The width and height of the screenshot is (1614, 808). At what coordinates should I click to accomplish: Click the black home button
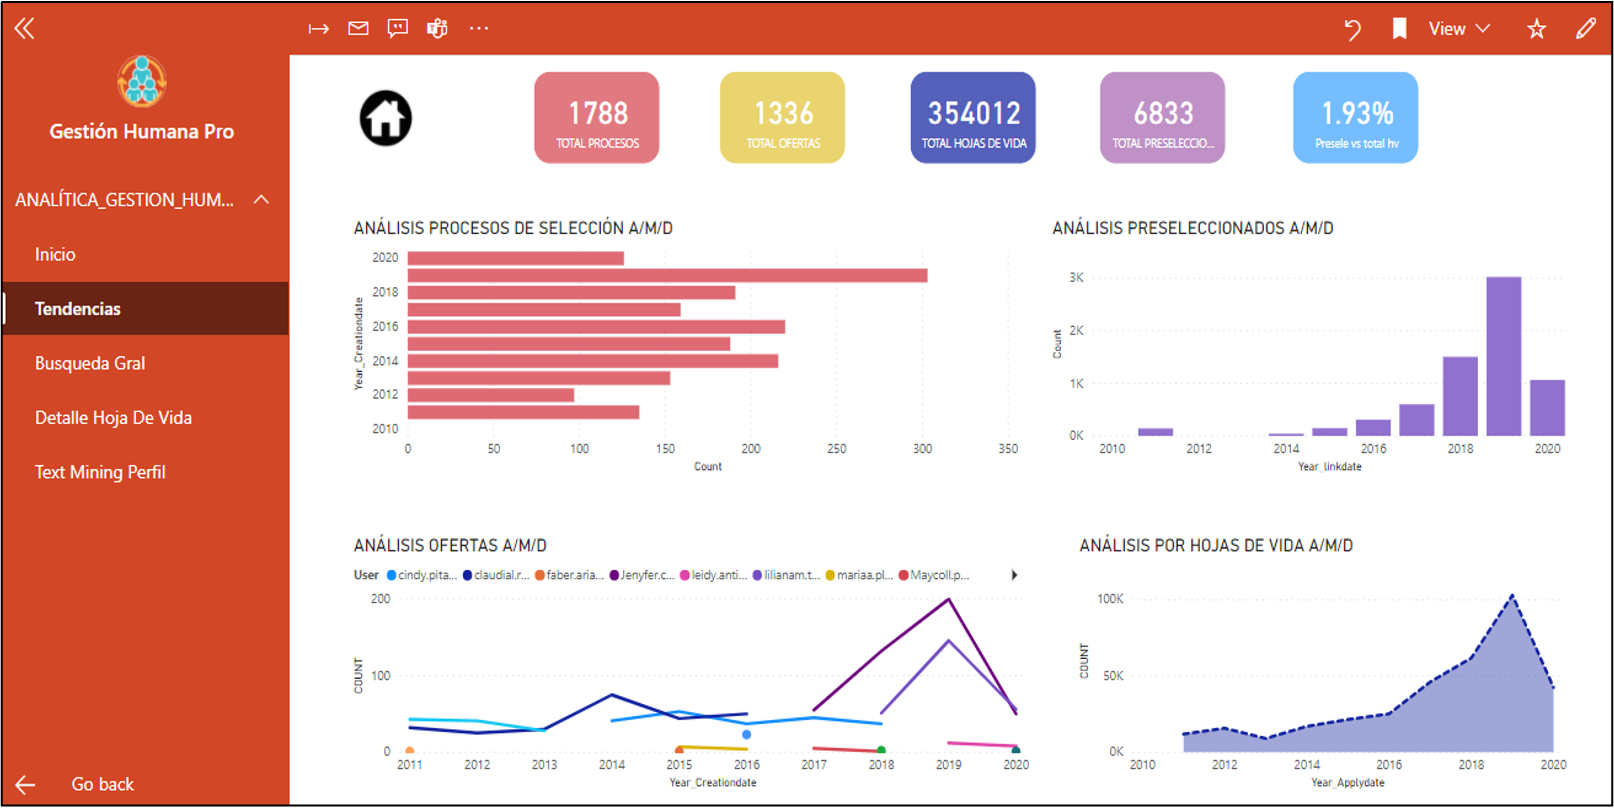click(385, 118)
